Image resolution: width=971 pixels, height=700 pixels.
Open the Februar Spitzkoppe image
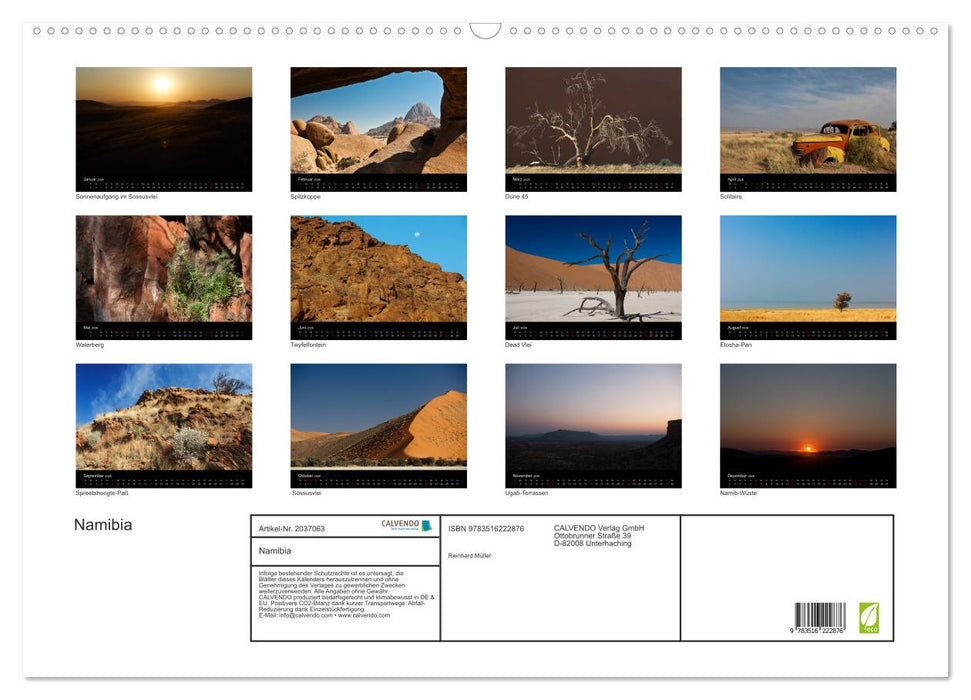click(378, 128)
